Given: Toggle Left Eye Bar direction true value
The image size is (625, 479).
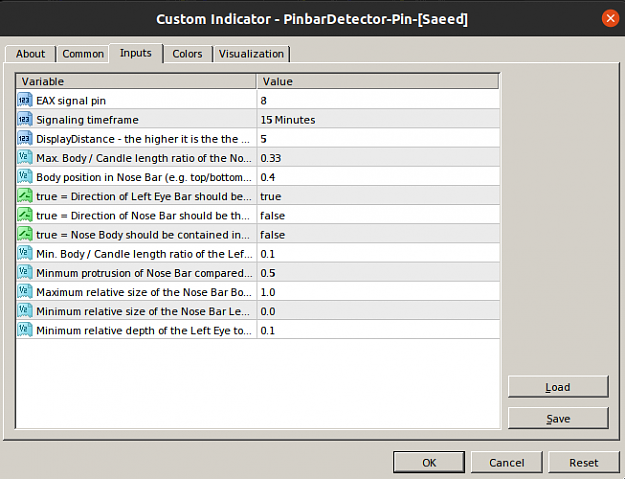Looking at the screenshot, I should click(x=378, y=196).
